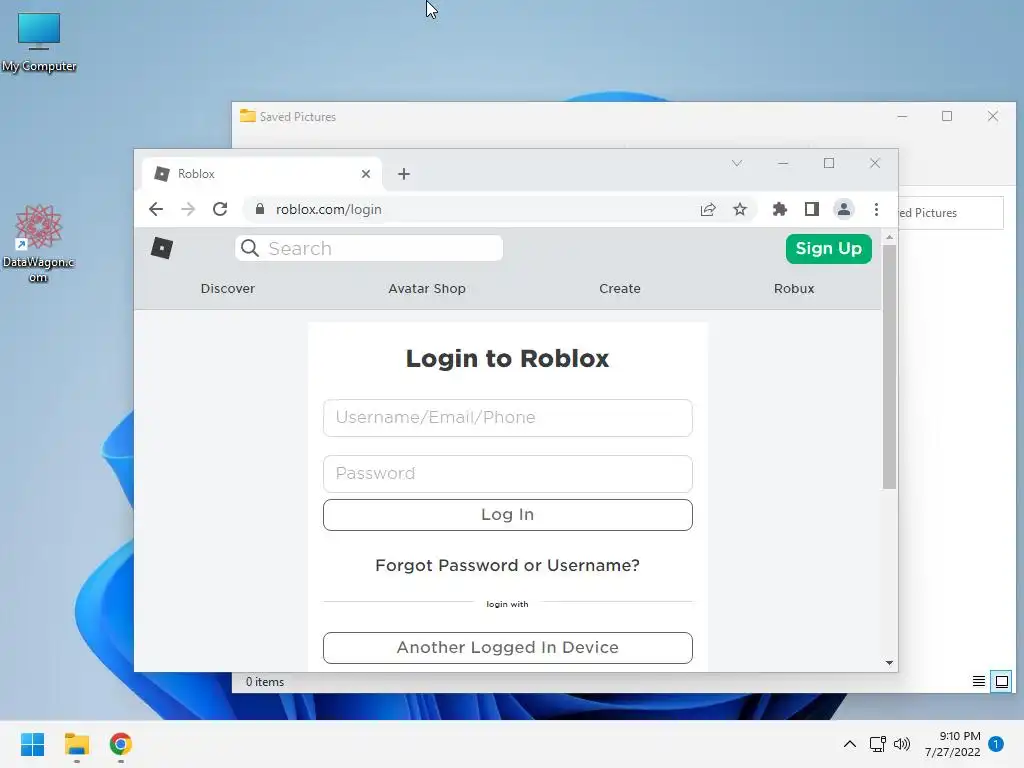Toggle Chrome's side panel icon
Viewport: 1024px width, 768px height.
[x=812, y=209]
